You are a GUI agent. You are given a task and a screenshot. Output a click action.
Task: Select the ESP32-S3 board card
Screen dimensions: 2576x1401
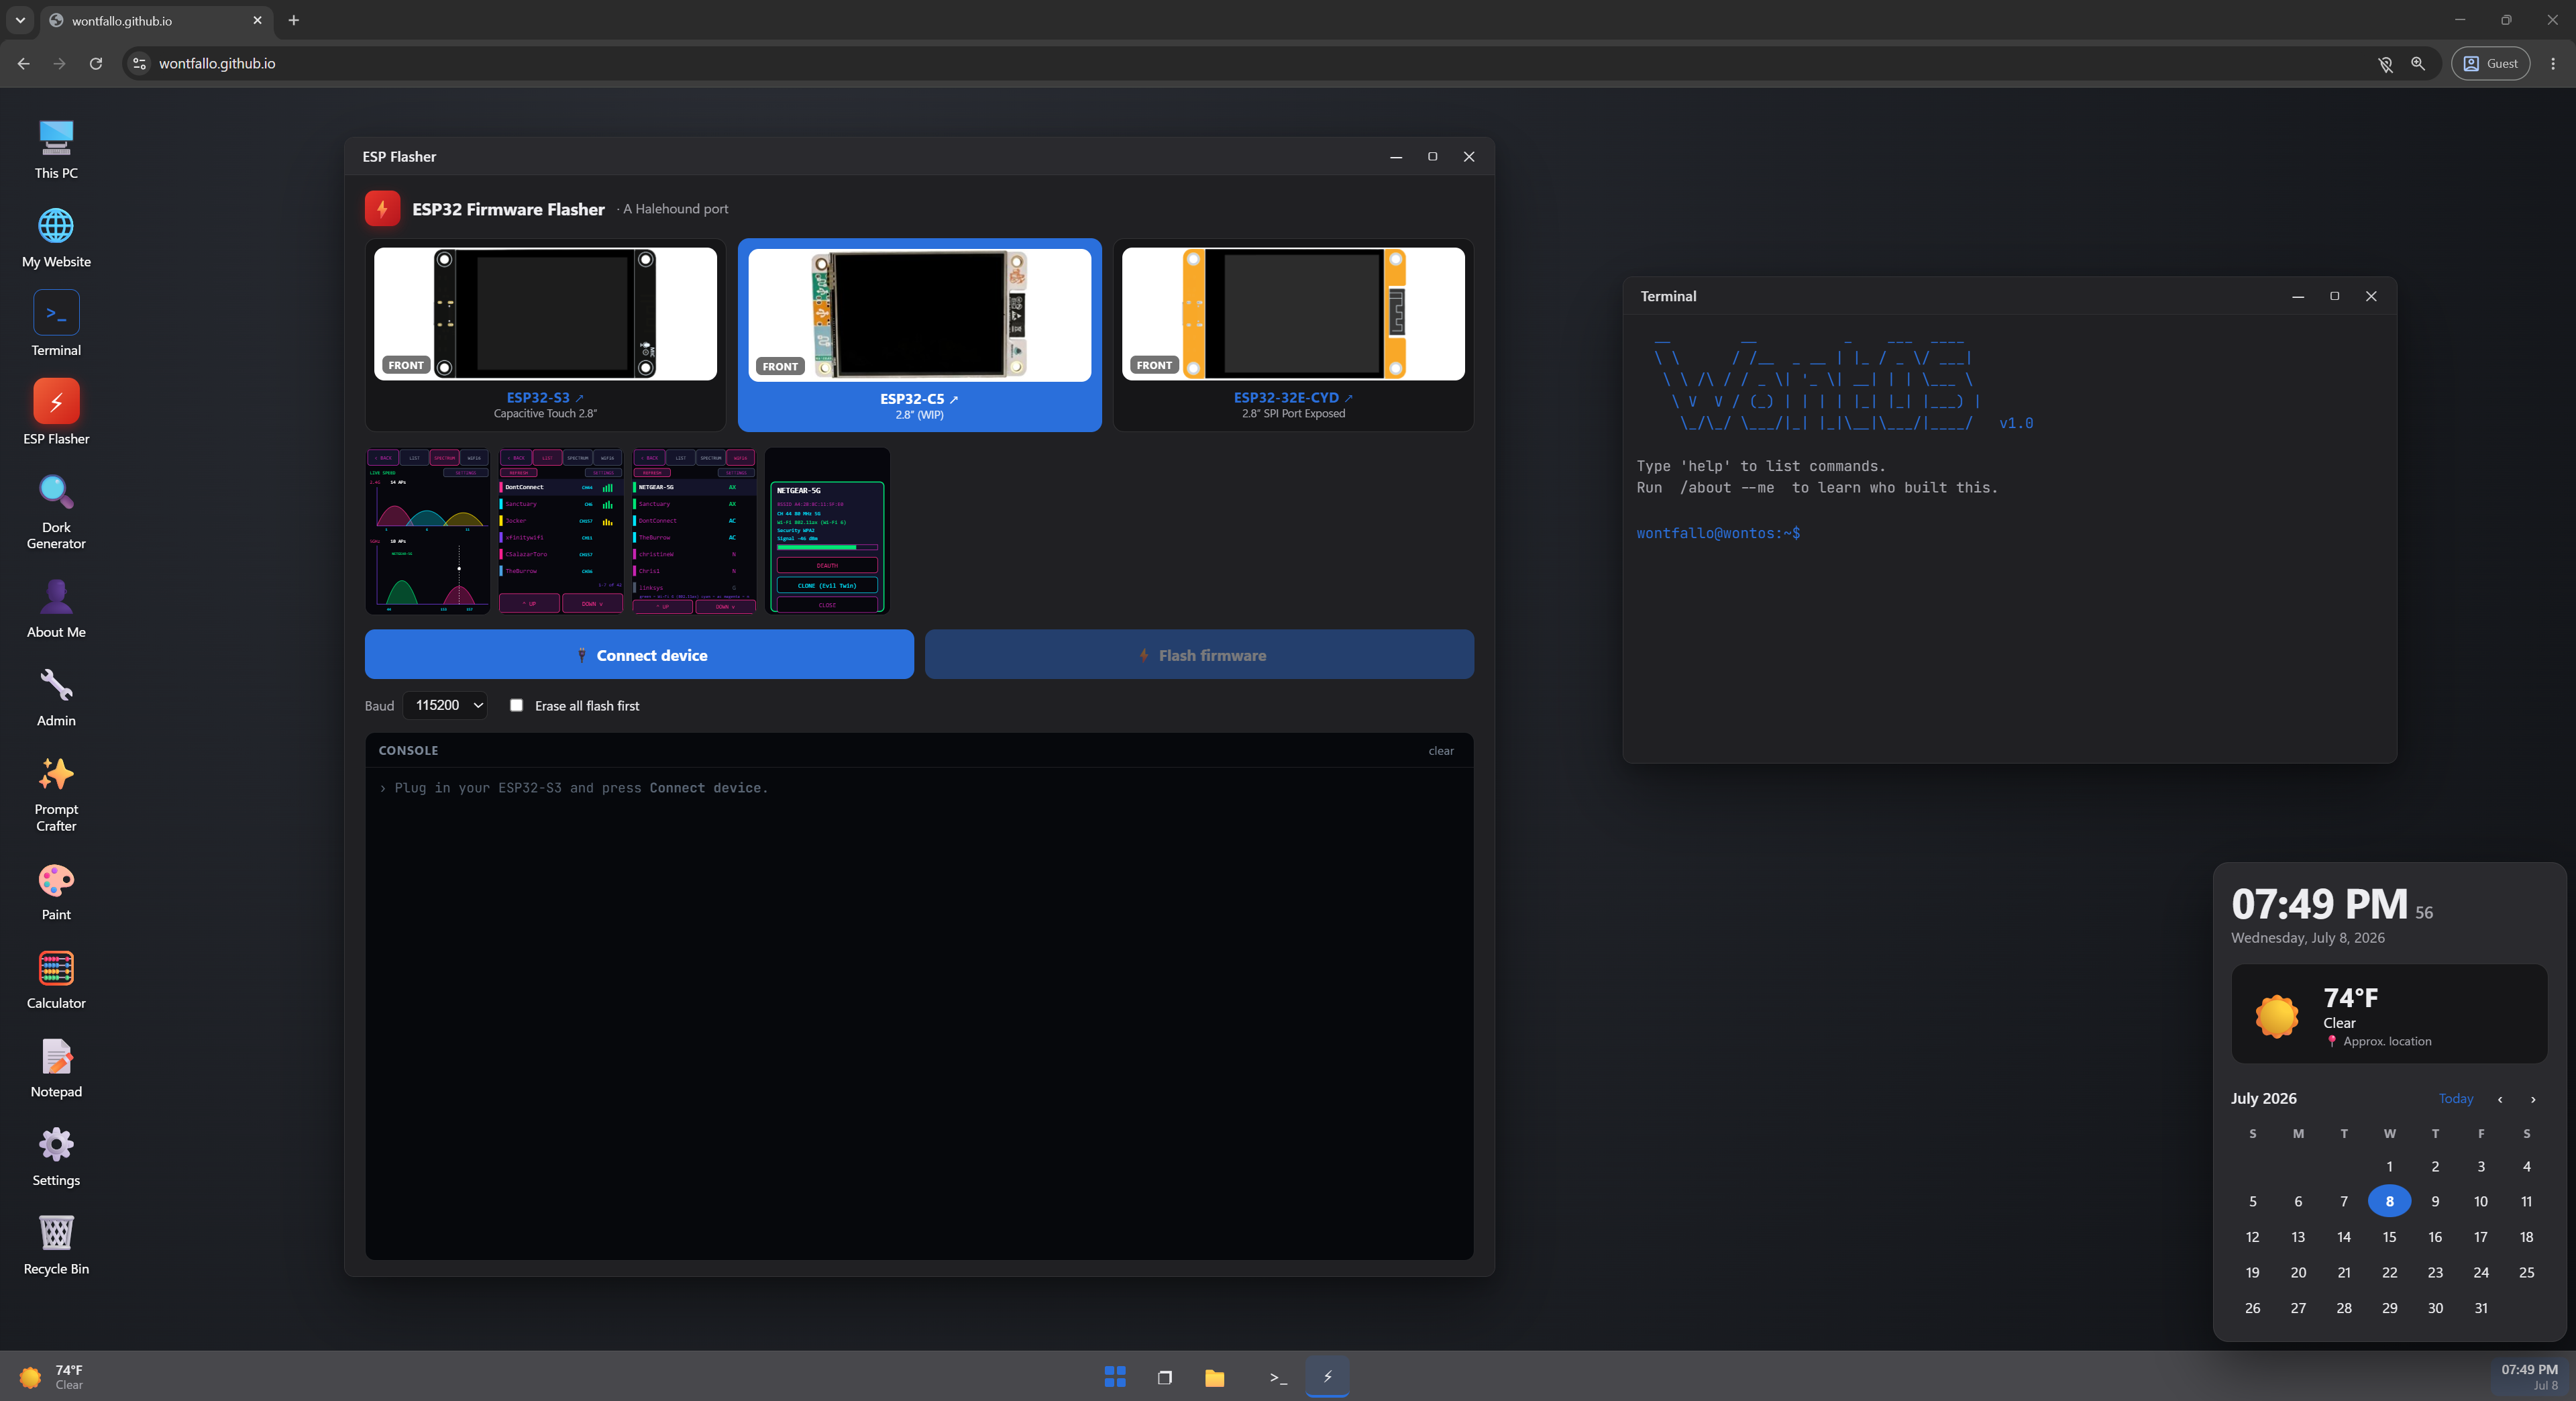coord(545,335)
